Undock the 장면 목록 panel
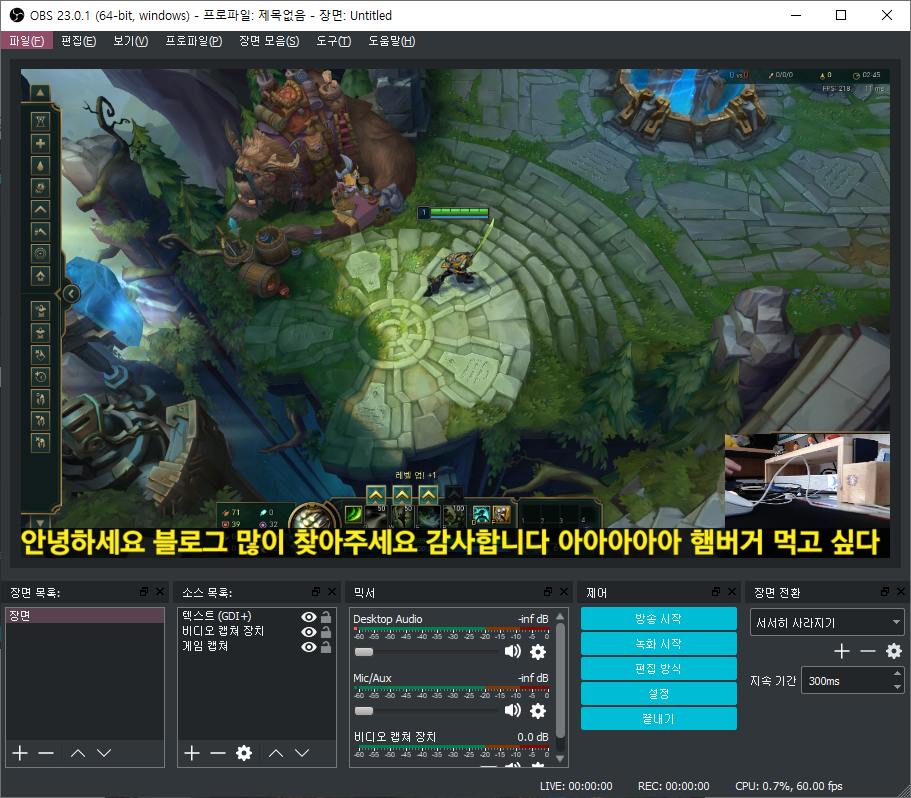This screenshot has width=911, height=798. coord(144,592)
